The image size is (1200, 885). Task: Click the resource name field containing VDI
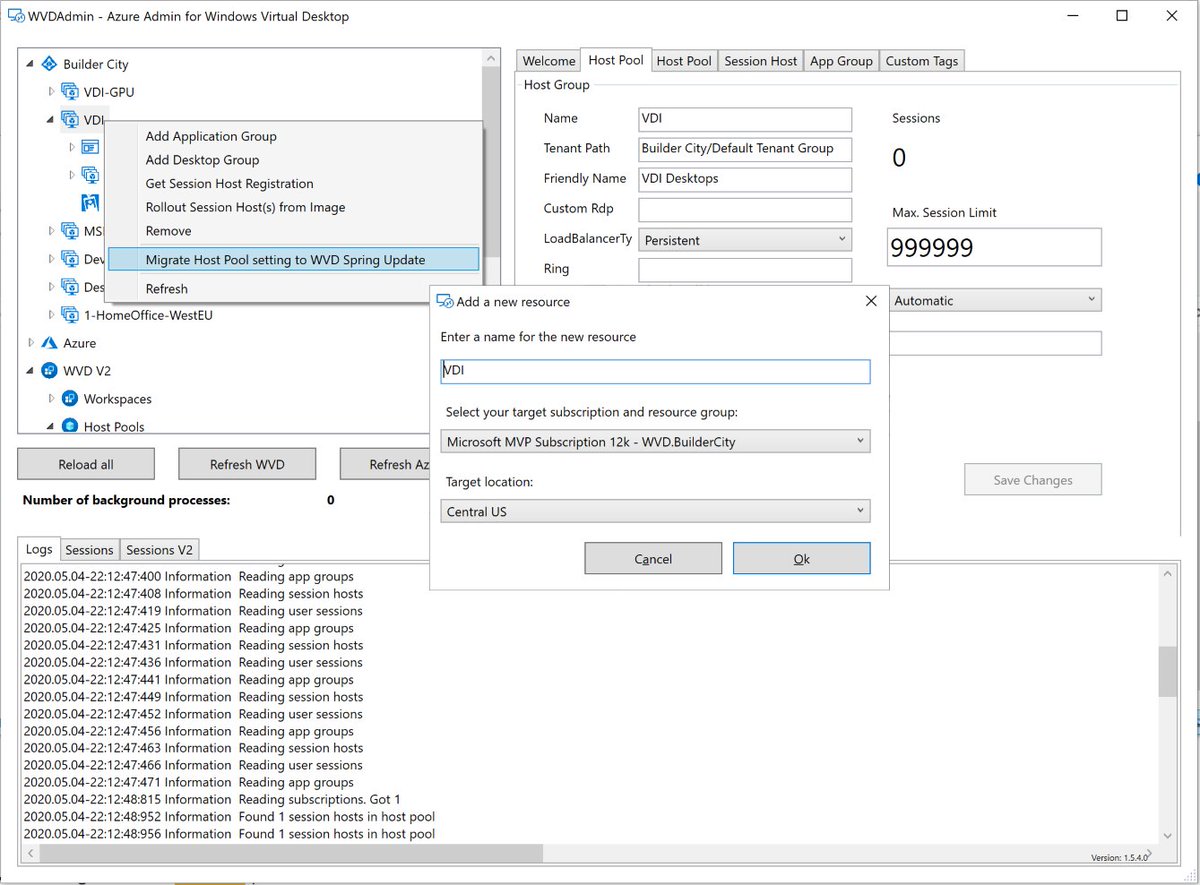[x=655, y=370]
